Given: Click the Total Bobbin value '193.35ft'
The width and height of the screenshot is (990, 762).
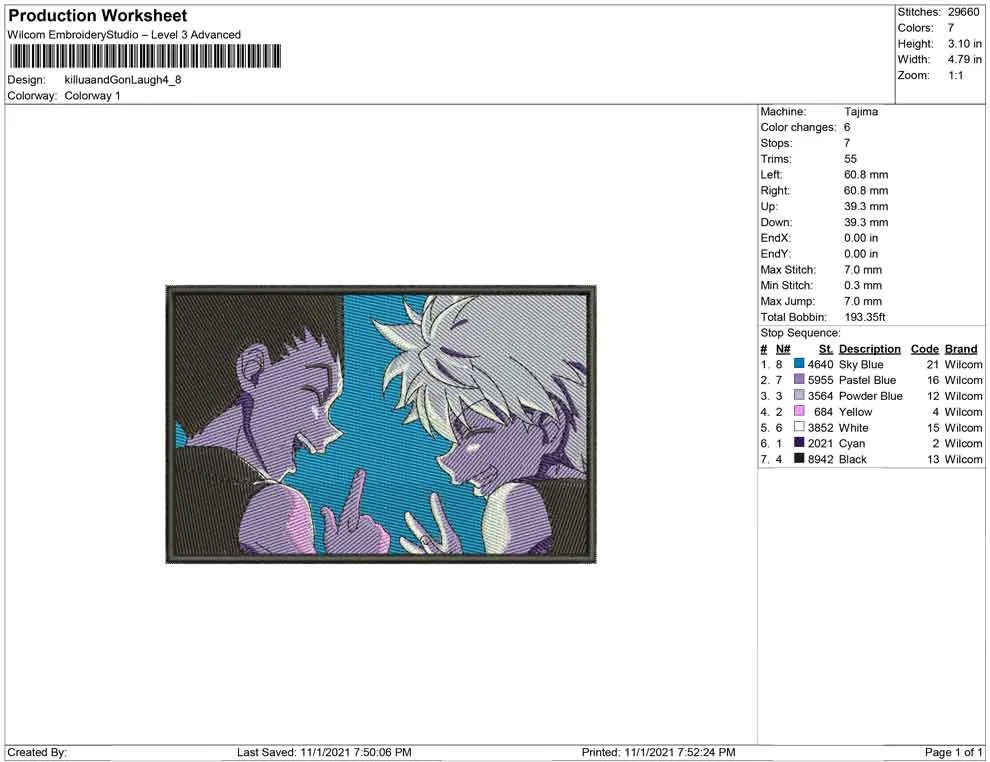Looking at the screenshot, I should [x=864, y=317].
